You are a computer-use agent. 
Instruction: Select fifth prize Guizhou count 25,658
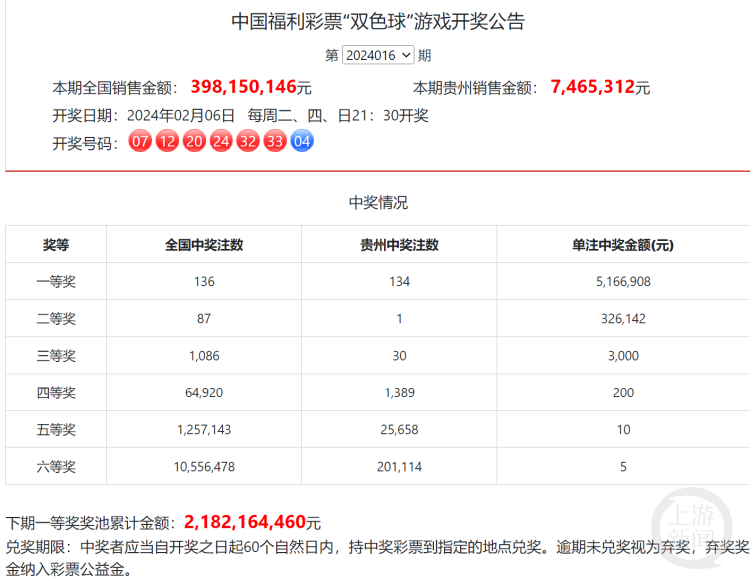pyautogui.click(x=399, y=430)
